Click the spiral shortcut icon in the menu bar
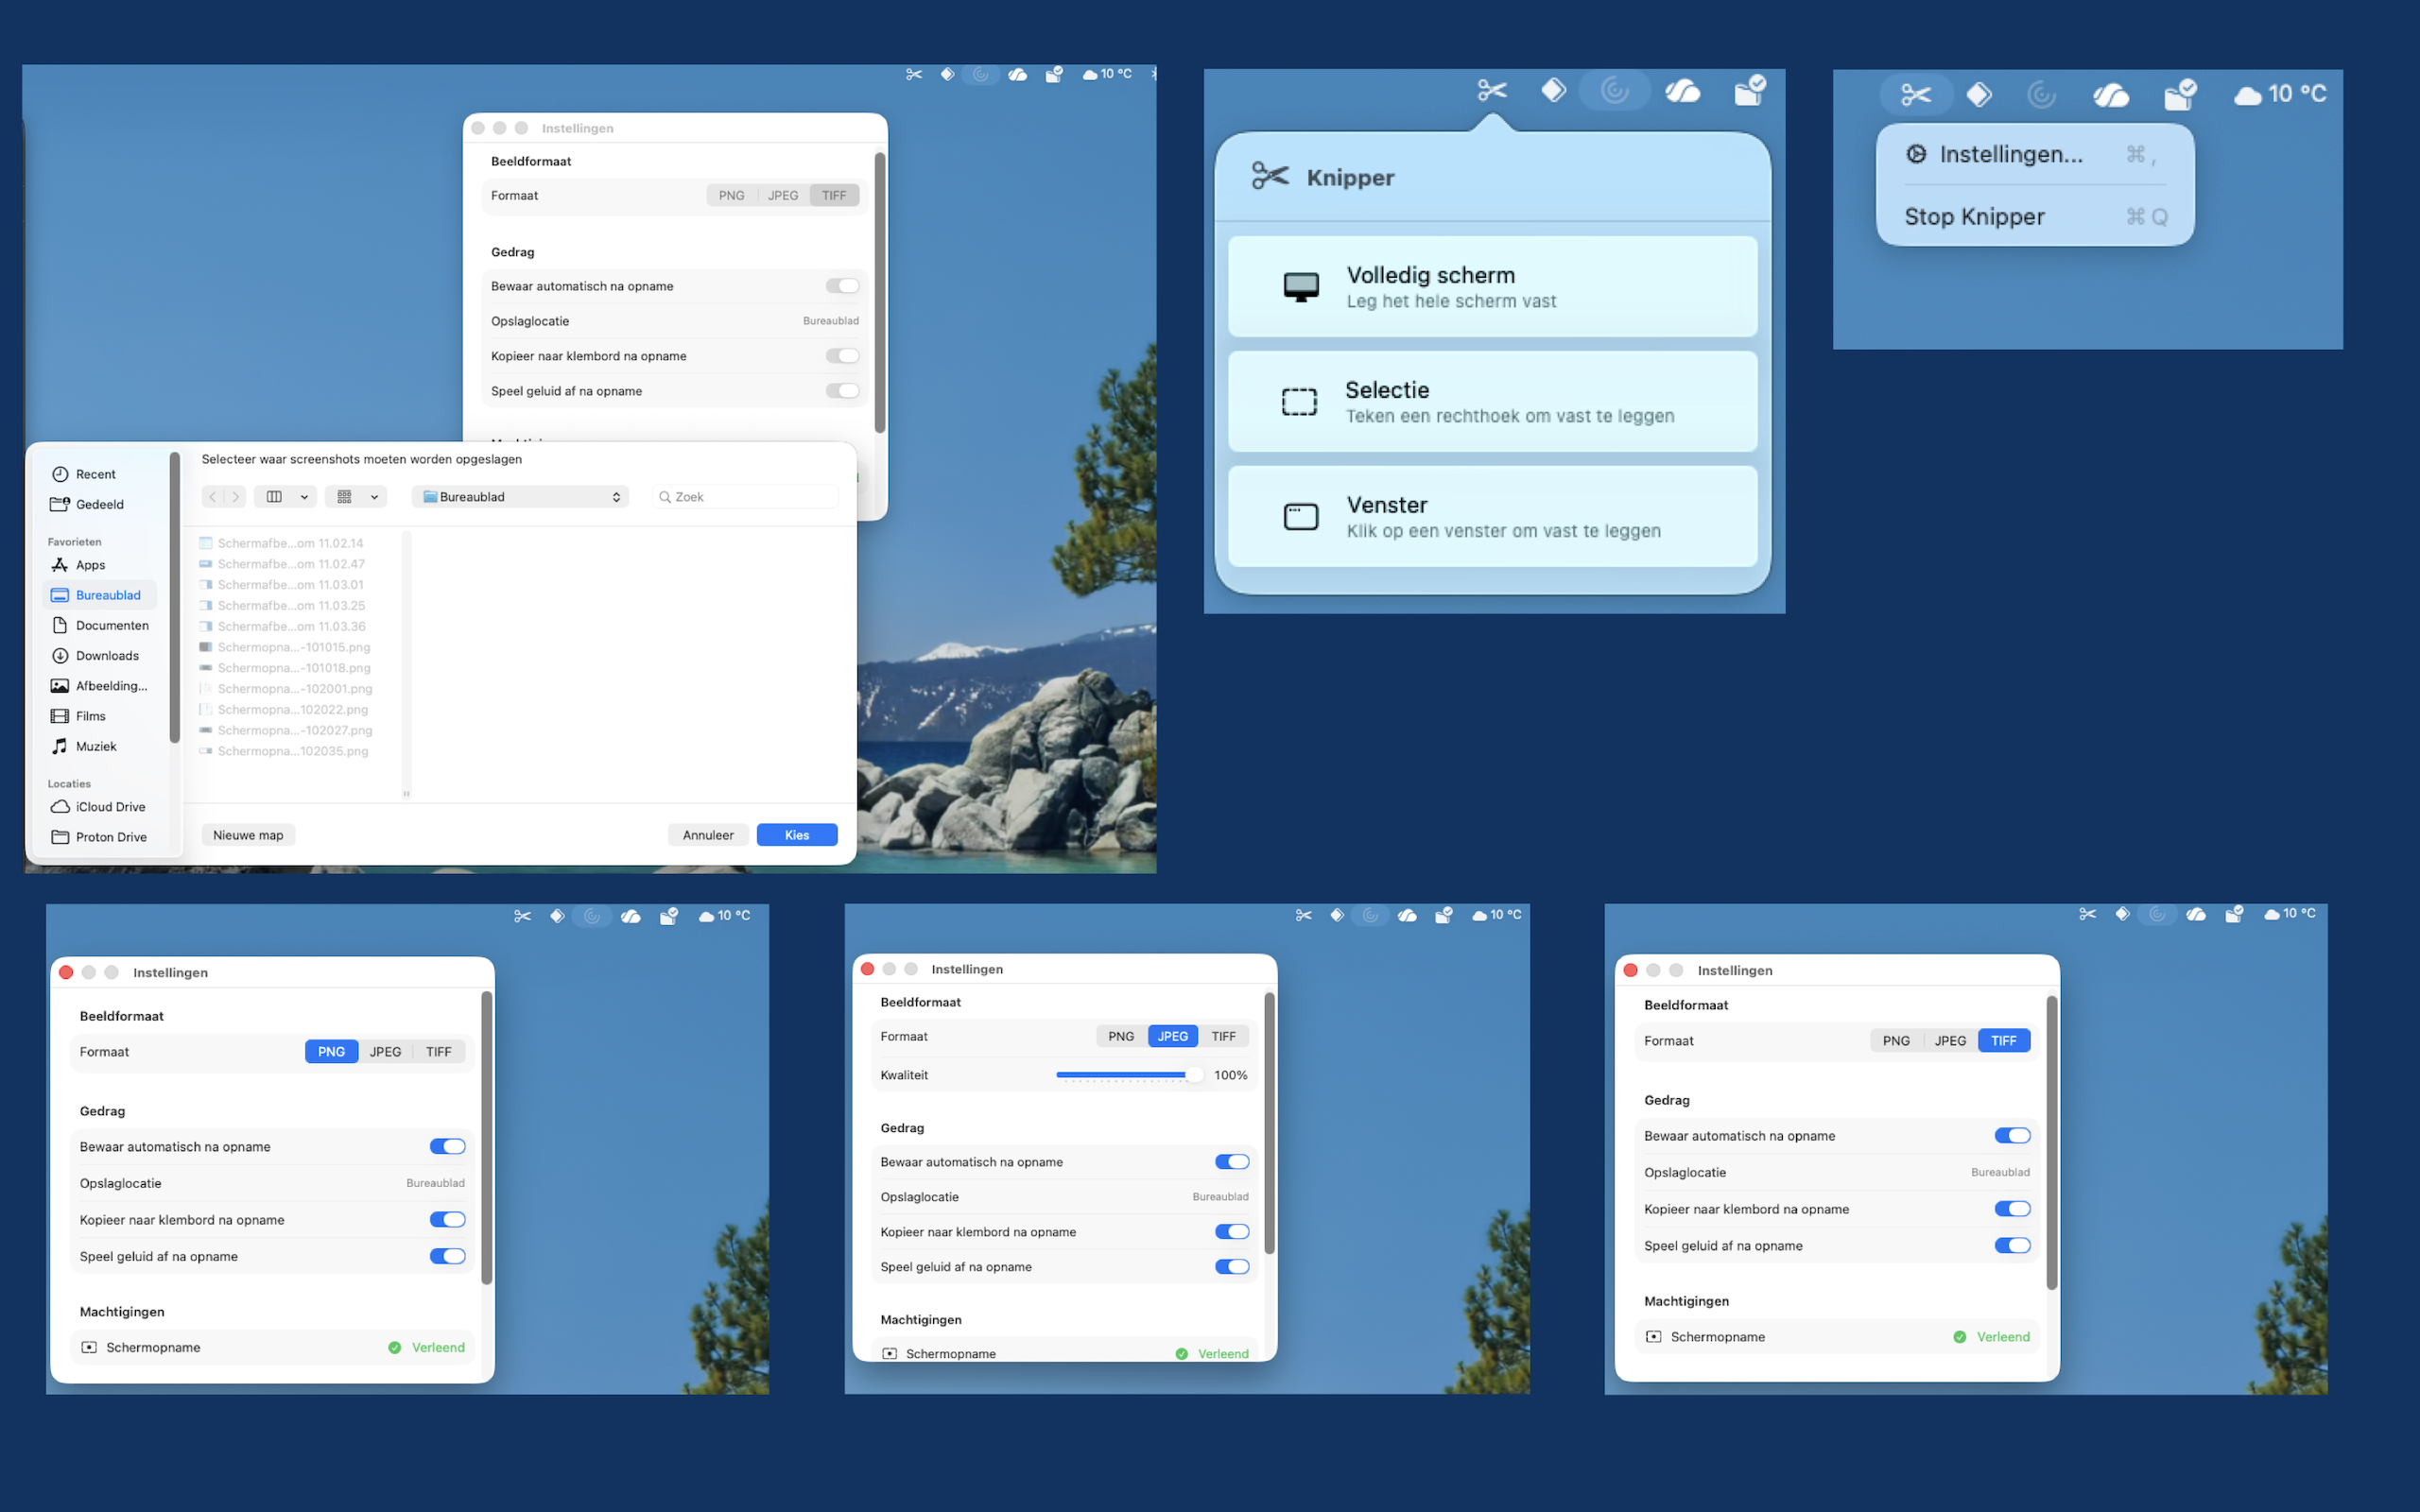 point(1614,90)
